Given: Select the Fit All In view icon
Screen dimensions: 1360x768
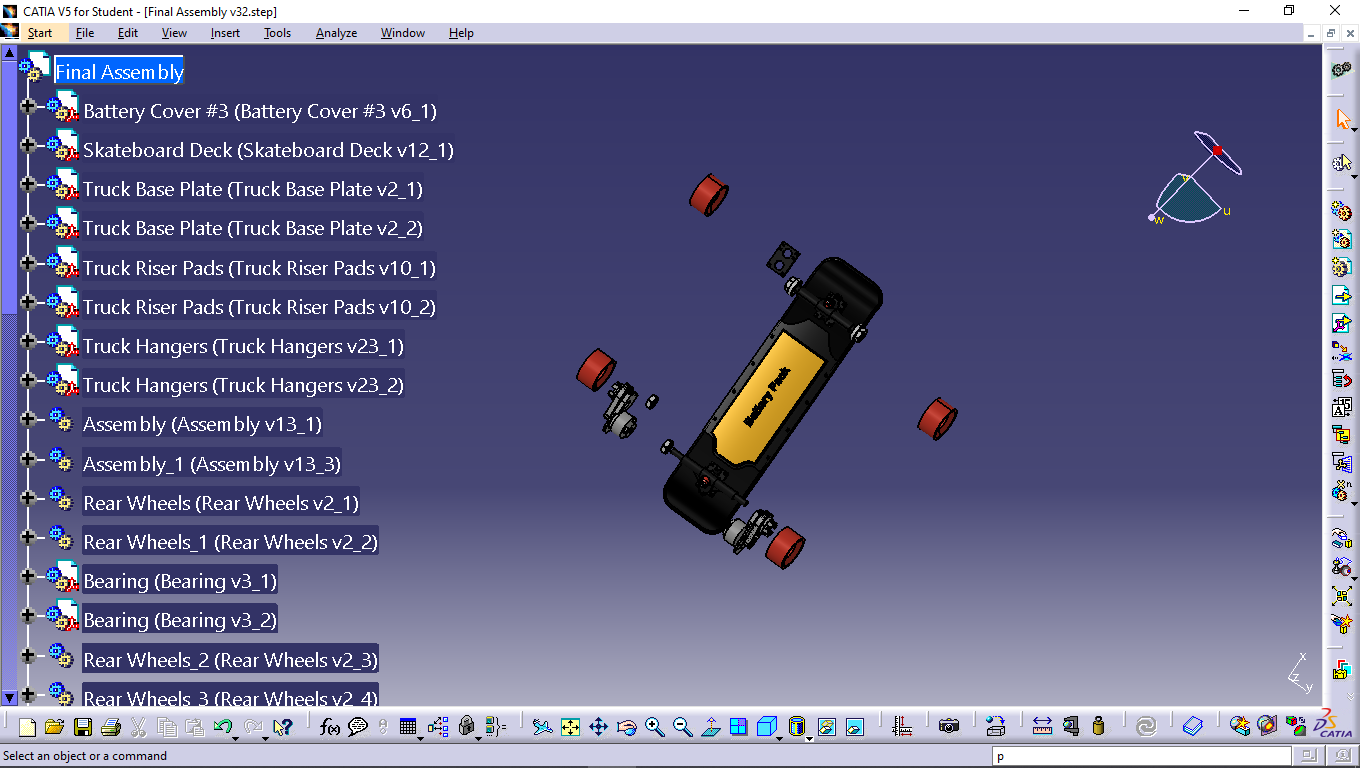Looking at the screenshot, I should tap(570, 727).
